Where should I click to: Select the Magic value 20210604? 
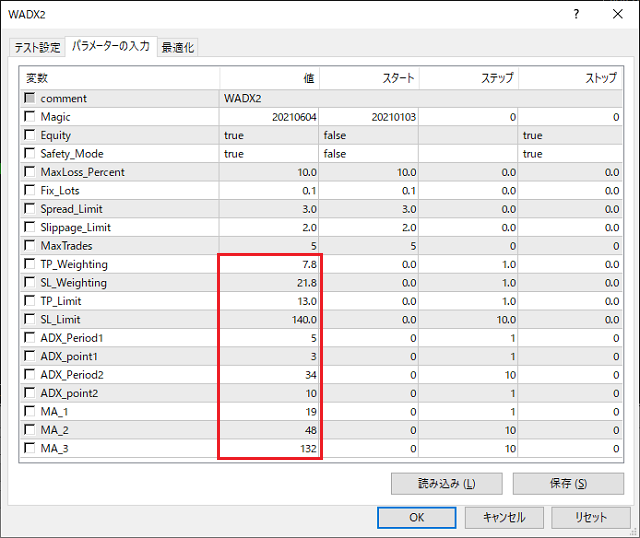coord(269,117)
